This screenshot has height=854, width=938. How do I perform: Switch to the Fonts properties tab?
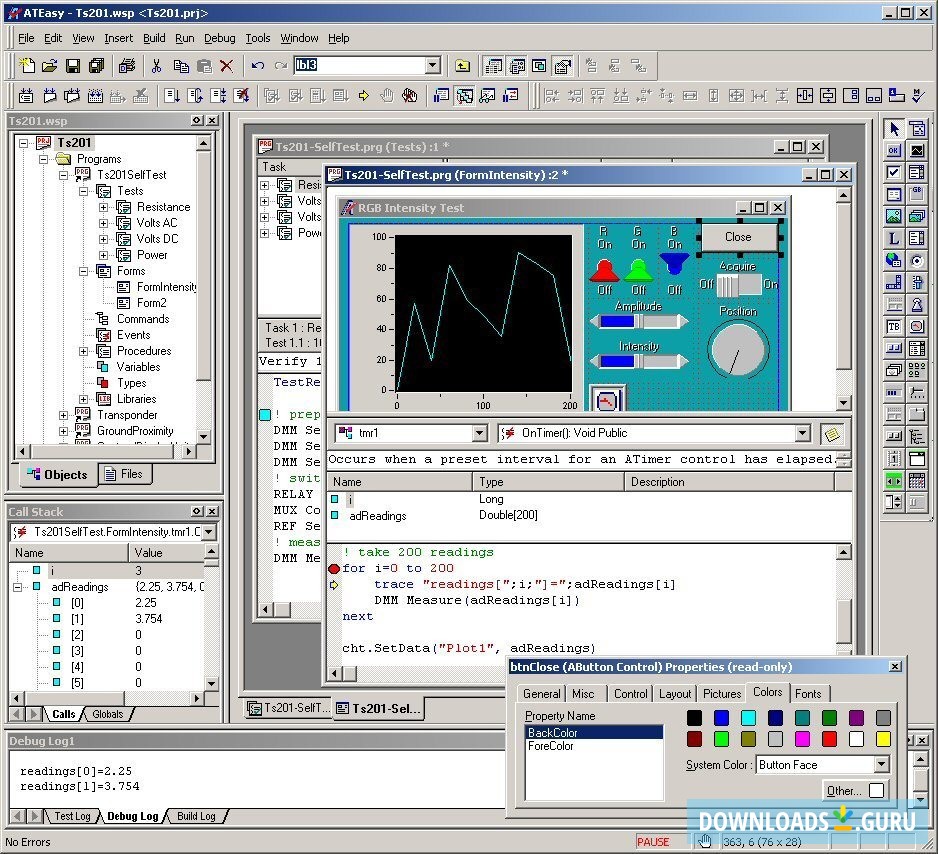[x=808, y=693]
